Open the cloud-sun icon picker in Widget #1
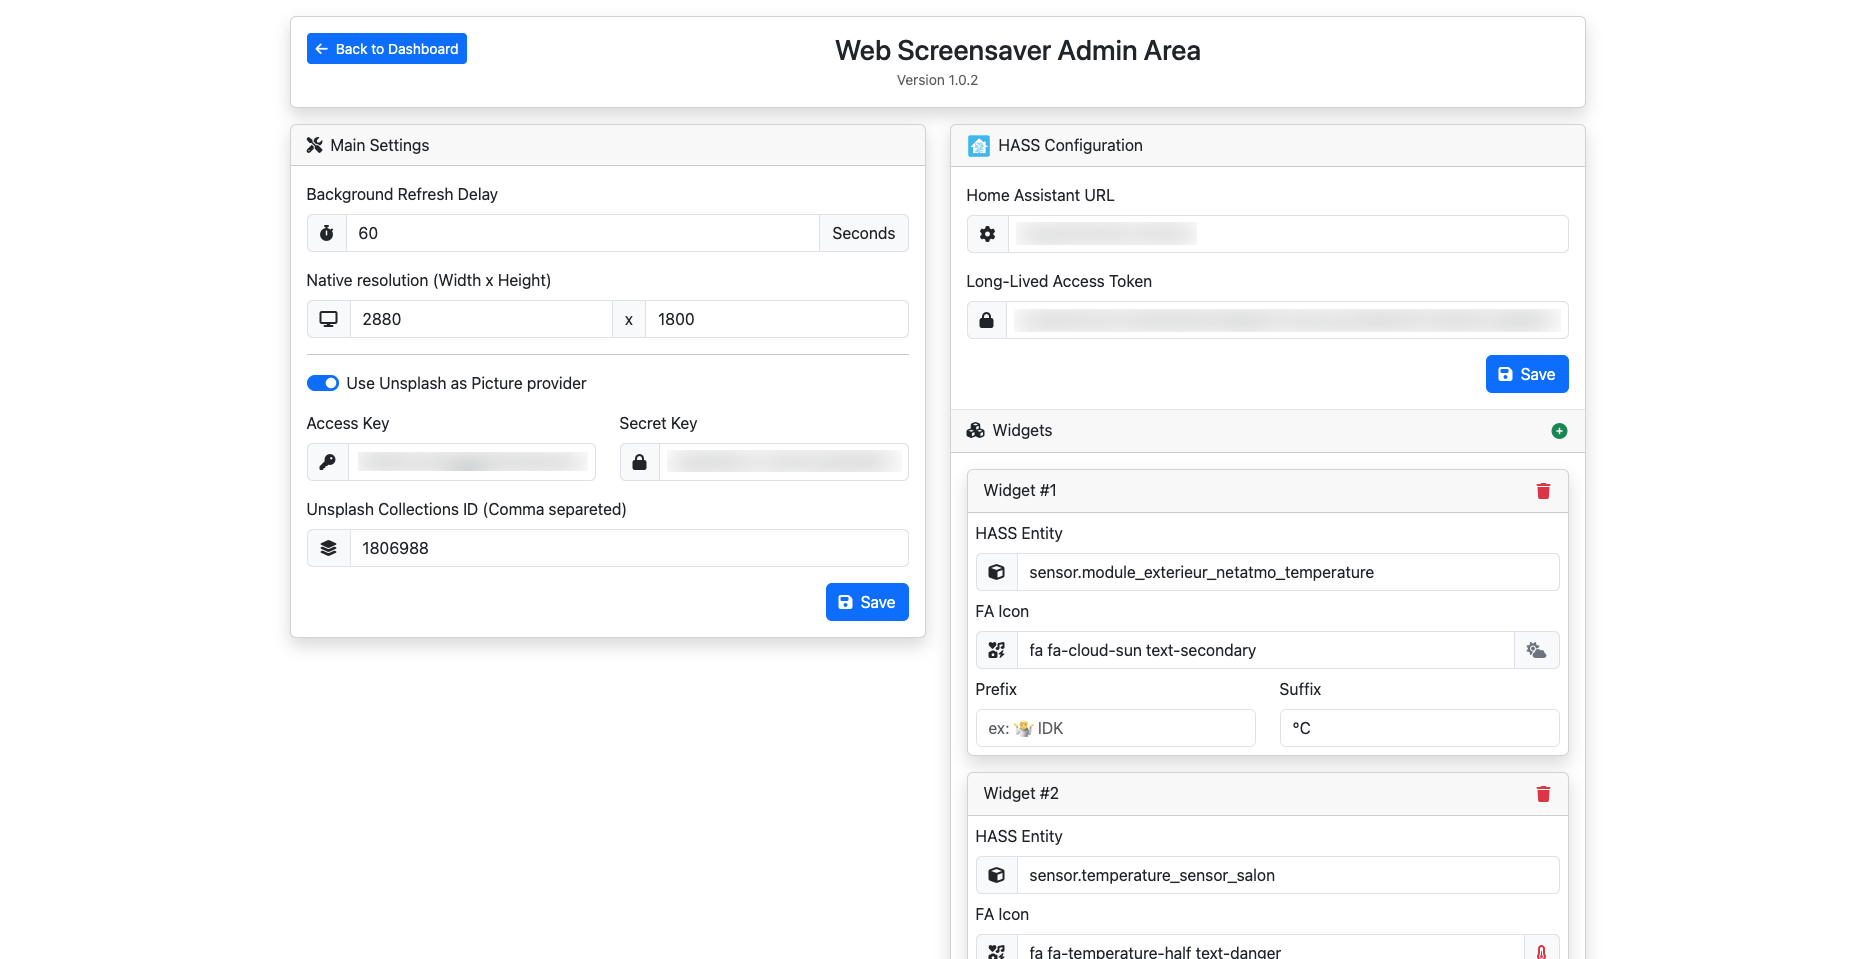 tap(1536, 649)
